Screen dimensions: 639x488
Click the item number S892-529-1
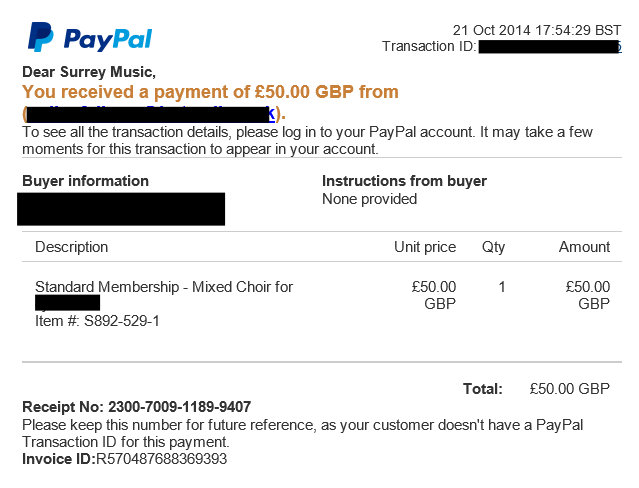97,321
